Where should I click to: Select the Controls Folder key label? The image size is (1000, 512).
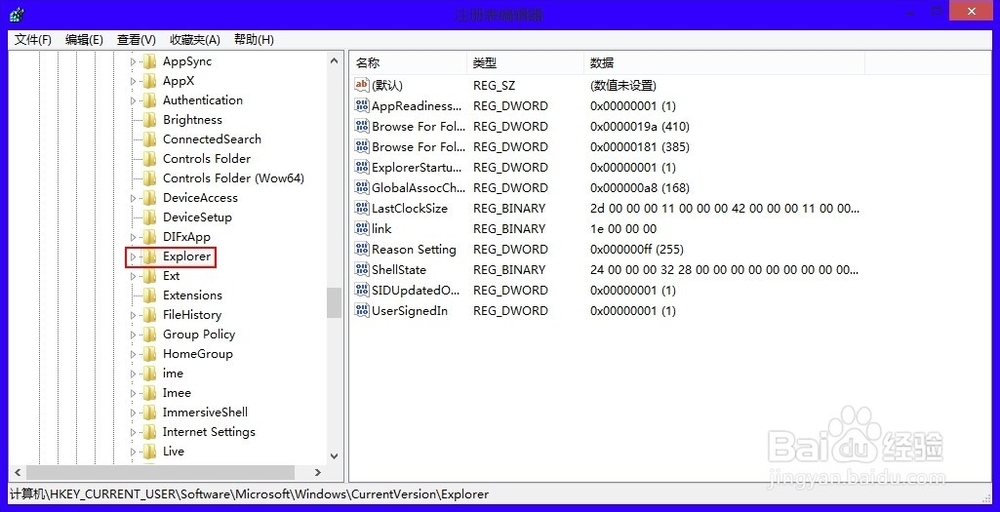[207, 159]
